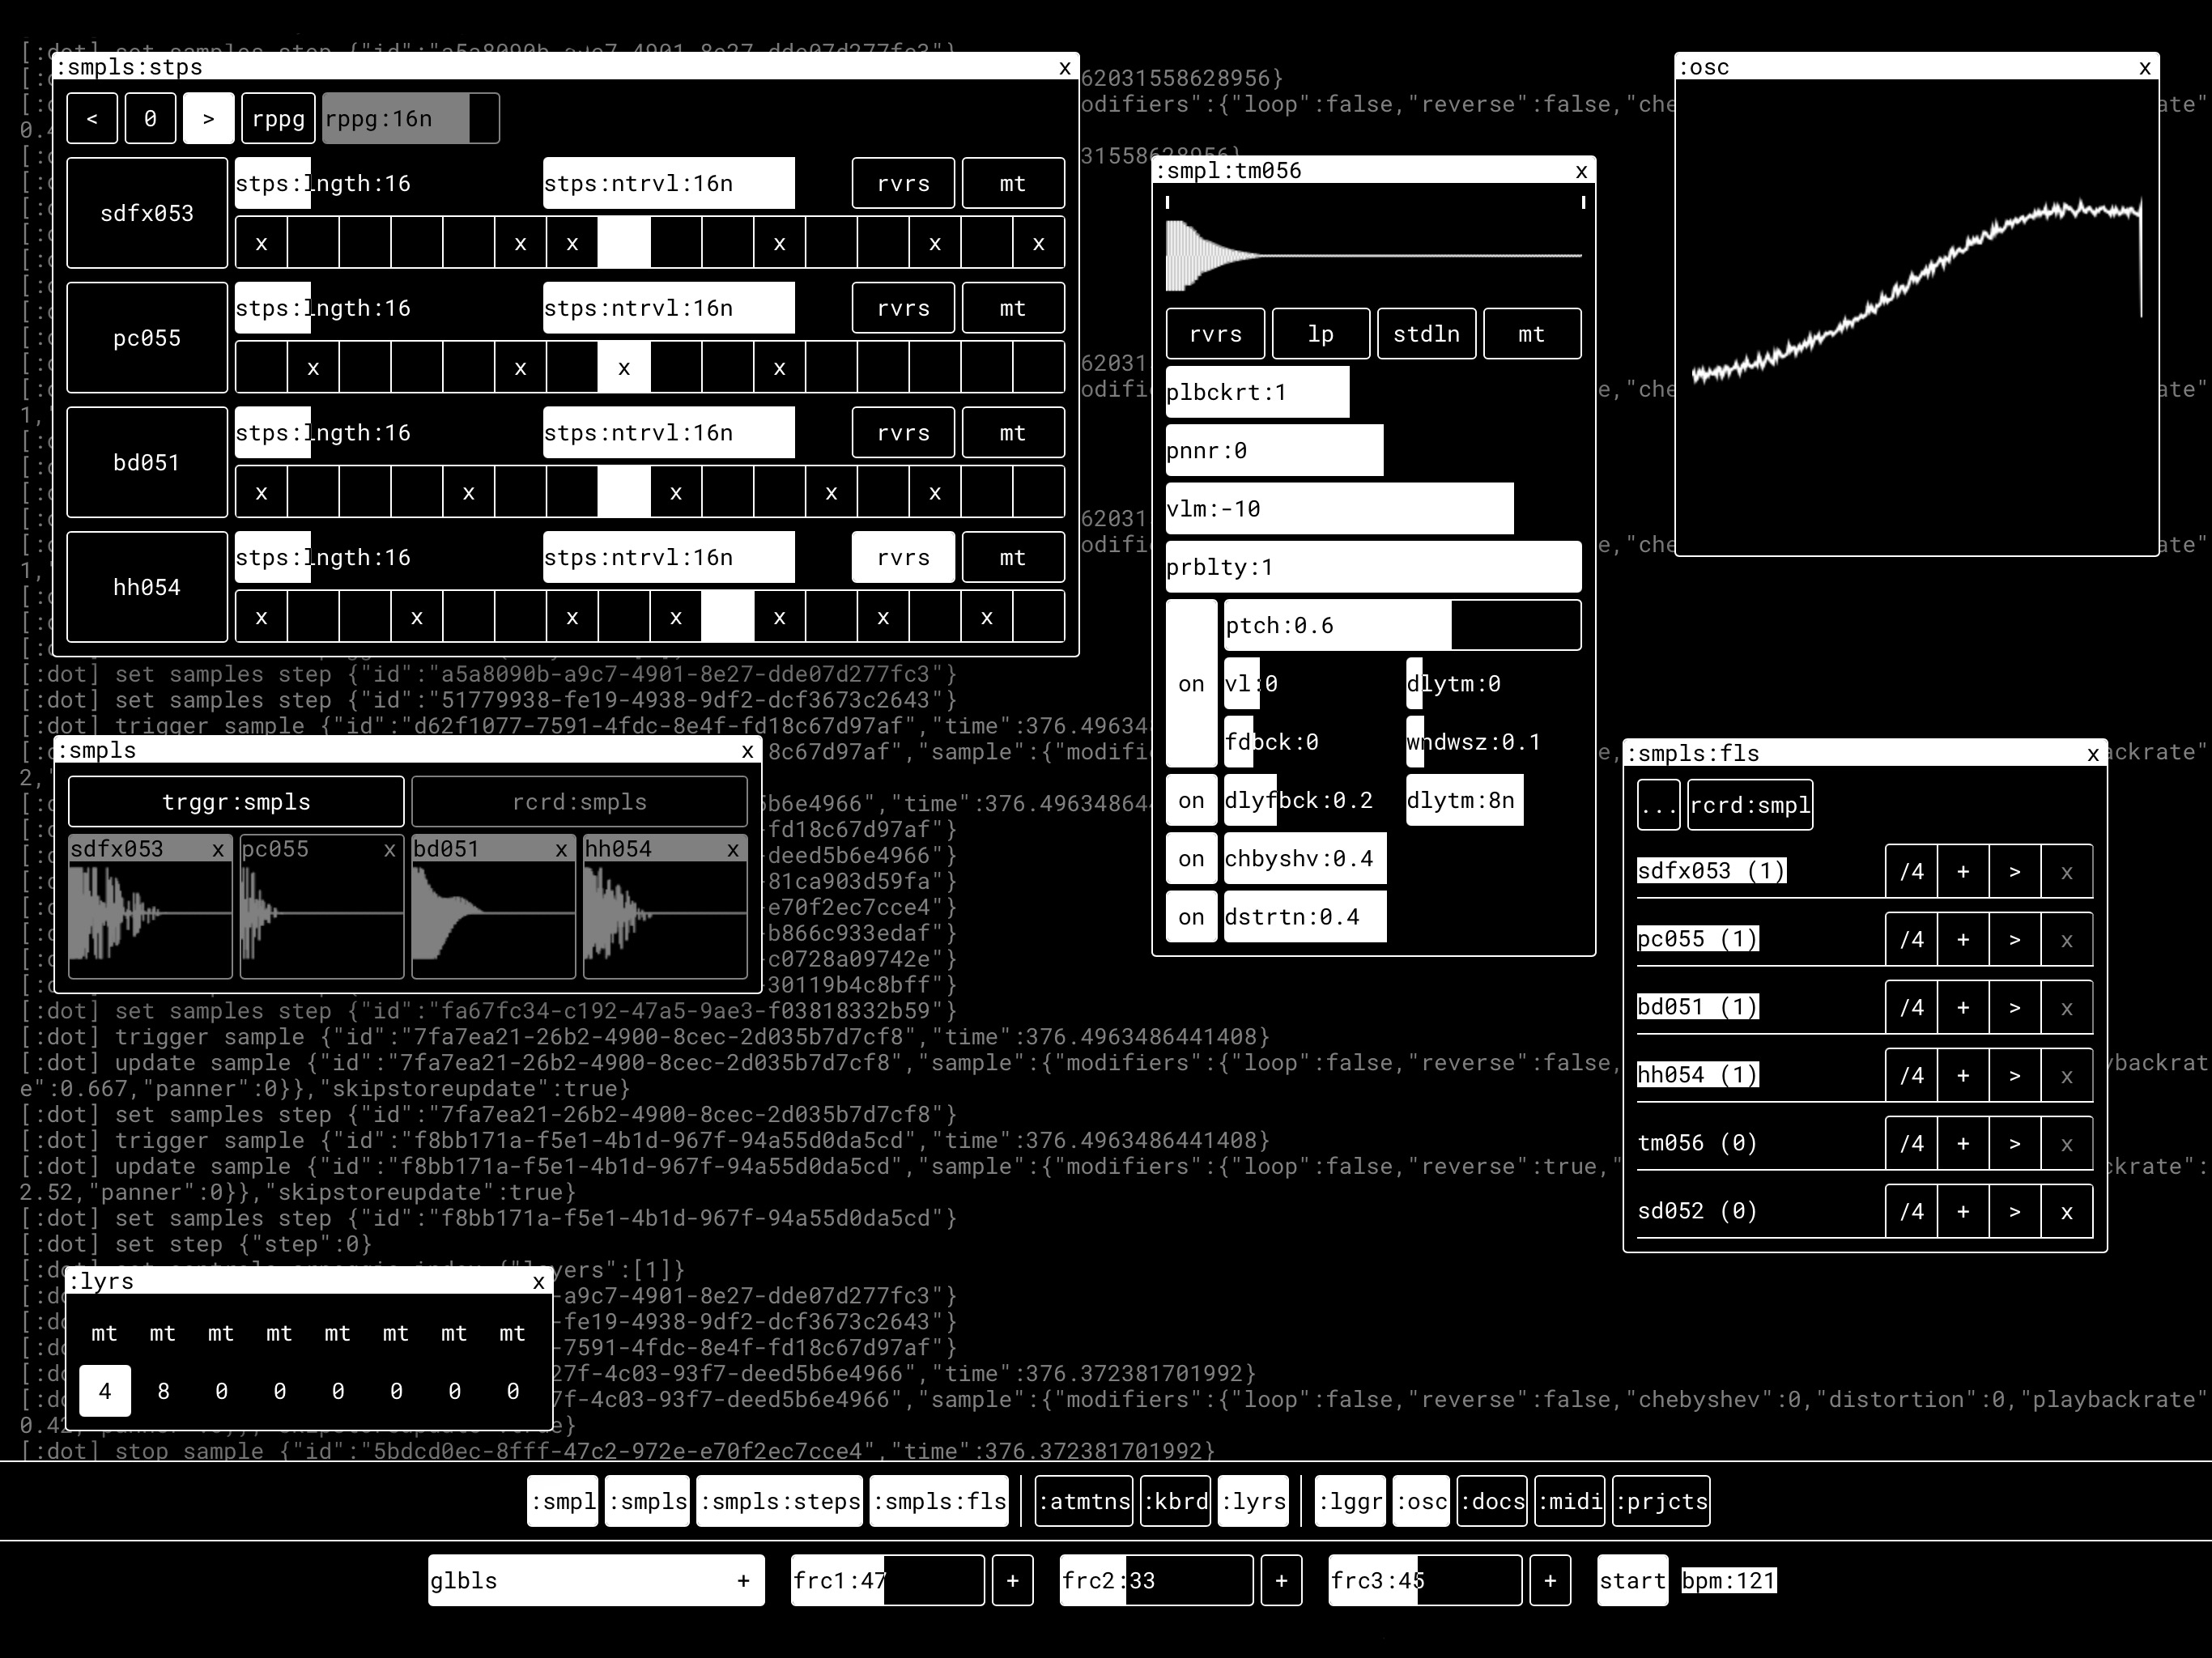This screenshot has width=2212, height=1658.
Task: Adjust the pnnr:0 slider
Action: [1374, 450]
